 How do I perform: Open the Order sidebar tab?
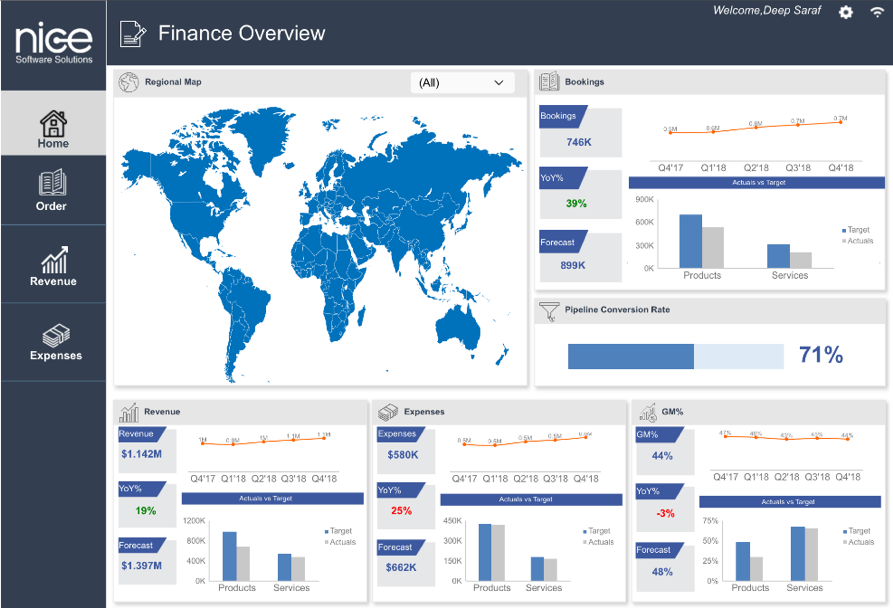(x=52, y=190)
